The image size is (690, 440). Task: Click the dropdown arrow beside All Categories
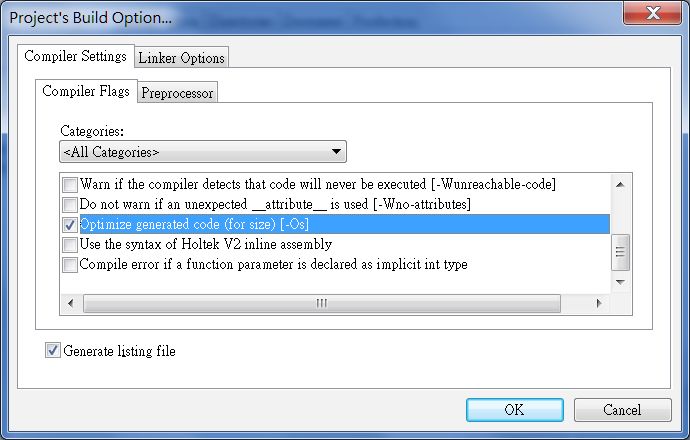tap(336, 152)
